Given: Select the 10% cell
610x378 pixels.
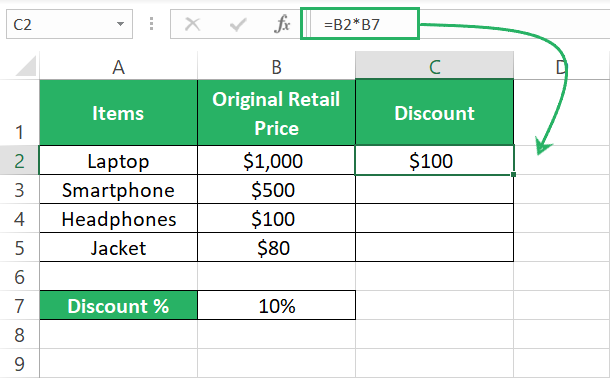Looking at the screenshot, I should 277,305.
